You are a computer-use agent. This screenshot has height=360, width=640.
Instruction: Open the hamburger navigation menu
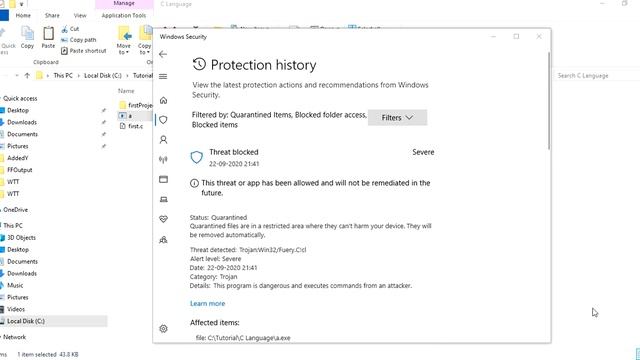click(x=163, y=76)
